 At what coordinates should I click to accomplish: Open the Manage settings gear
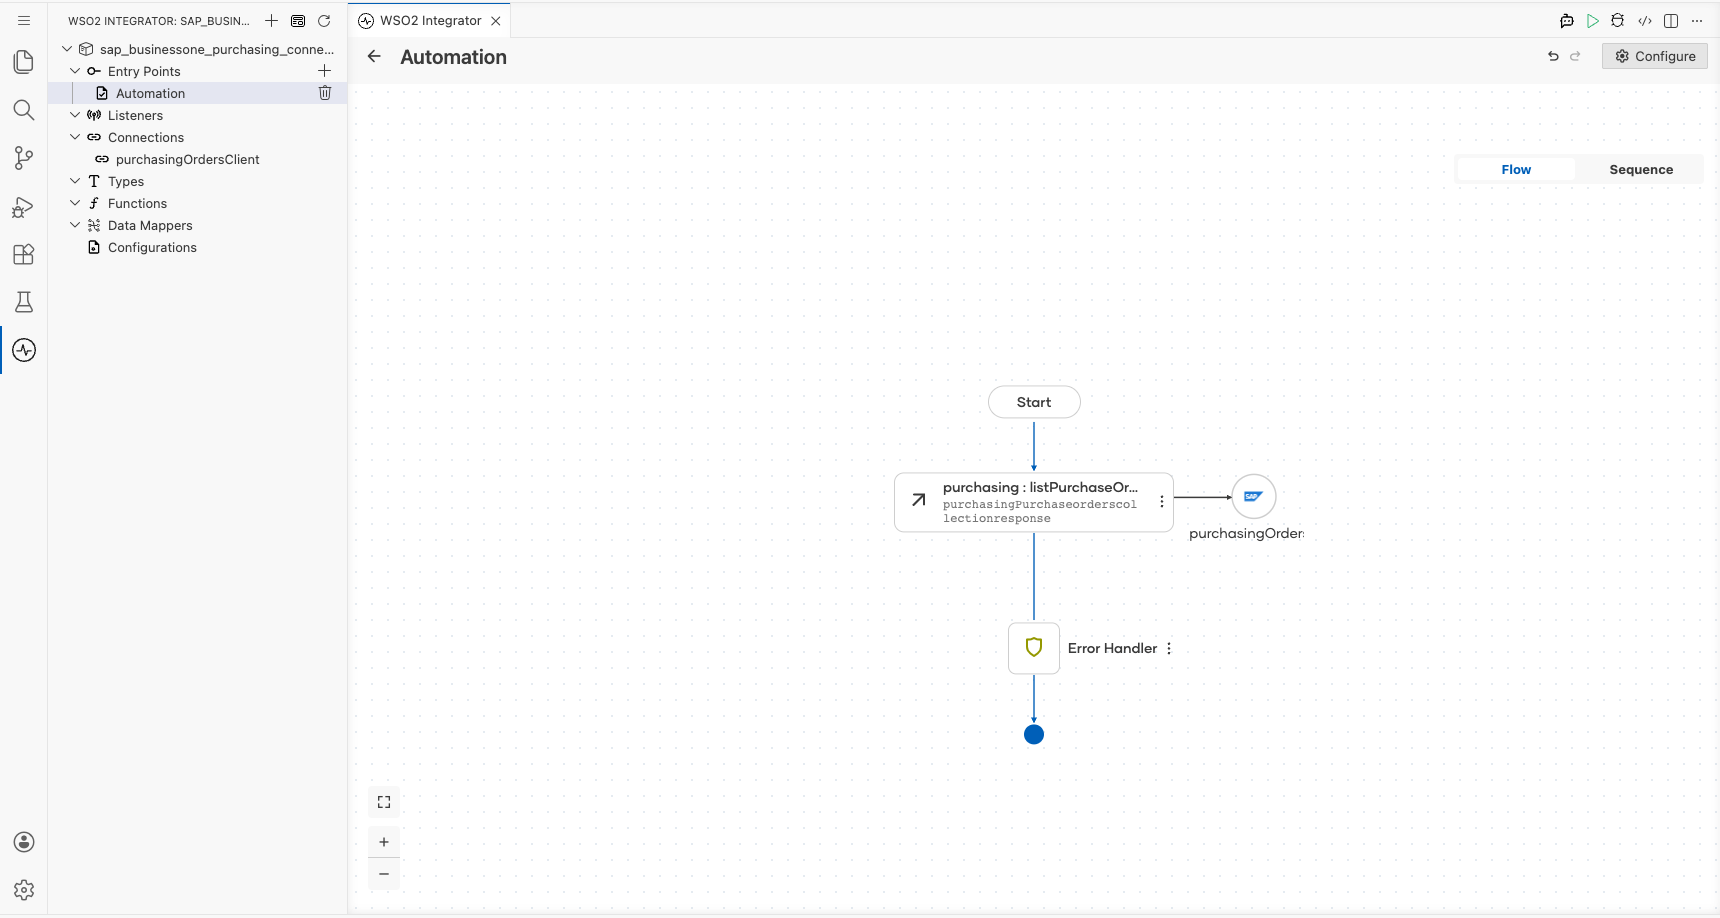pos(24,890)
